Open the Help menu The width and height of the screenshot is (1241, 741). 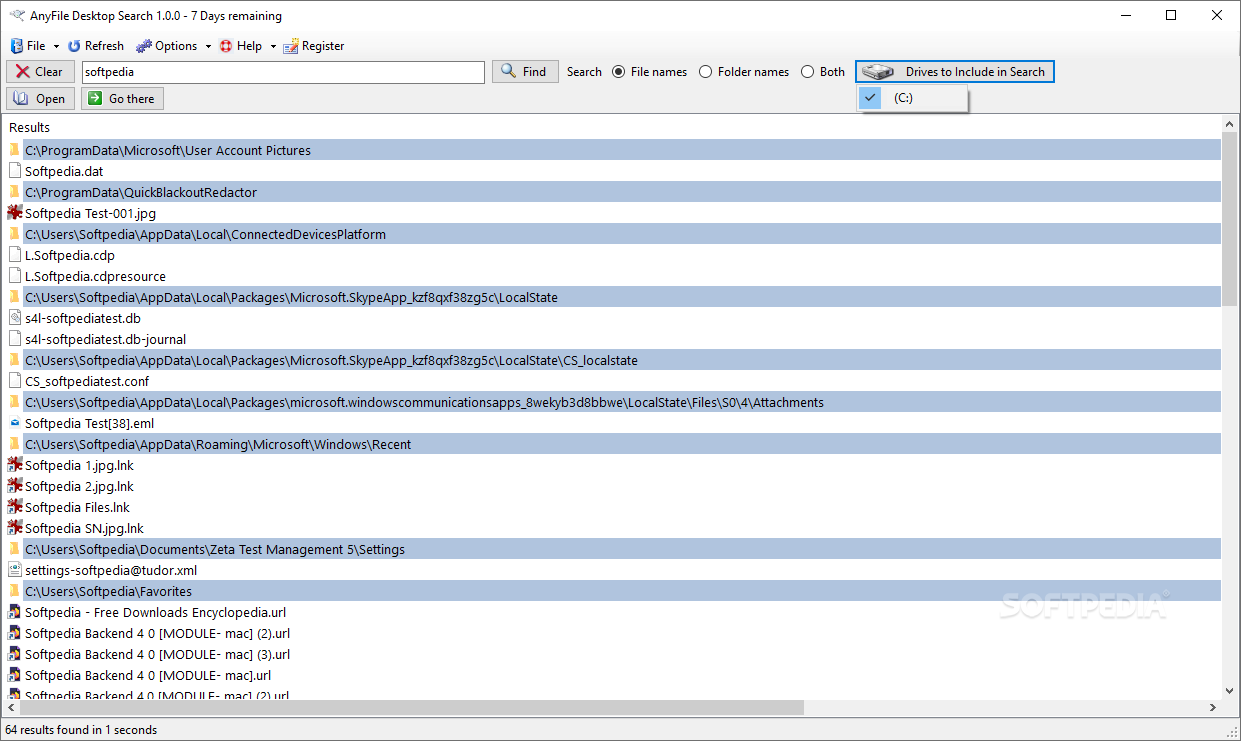(x=241, y=46)
